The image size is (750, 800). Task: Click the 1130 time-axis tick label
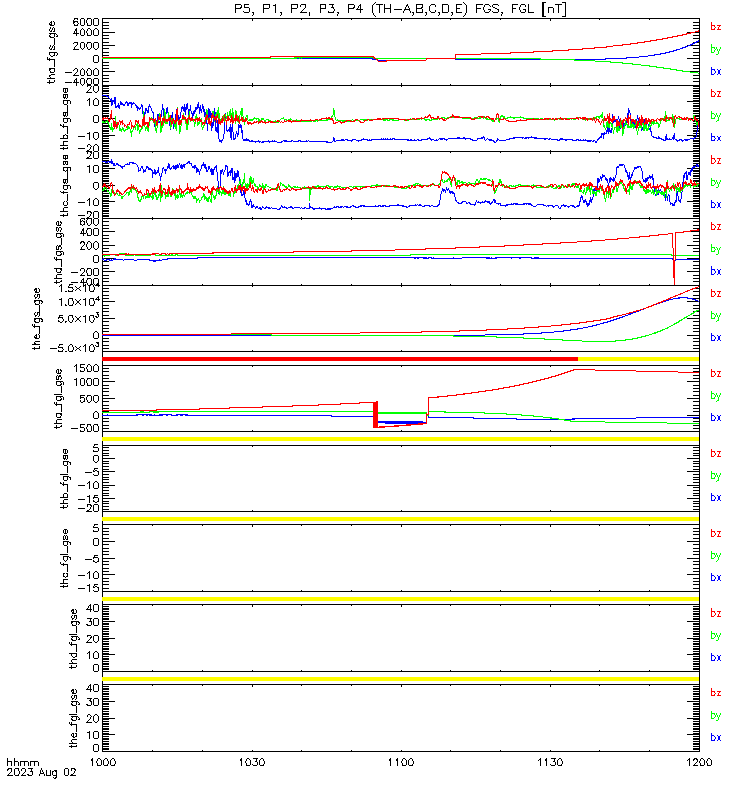(550, 763)
